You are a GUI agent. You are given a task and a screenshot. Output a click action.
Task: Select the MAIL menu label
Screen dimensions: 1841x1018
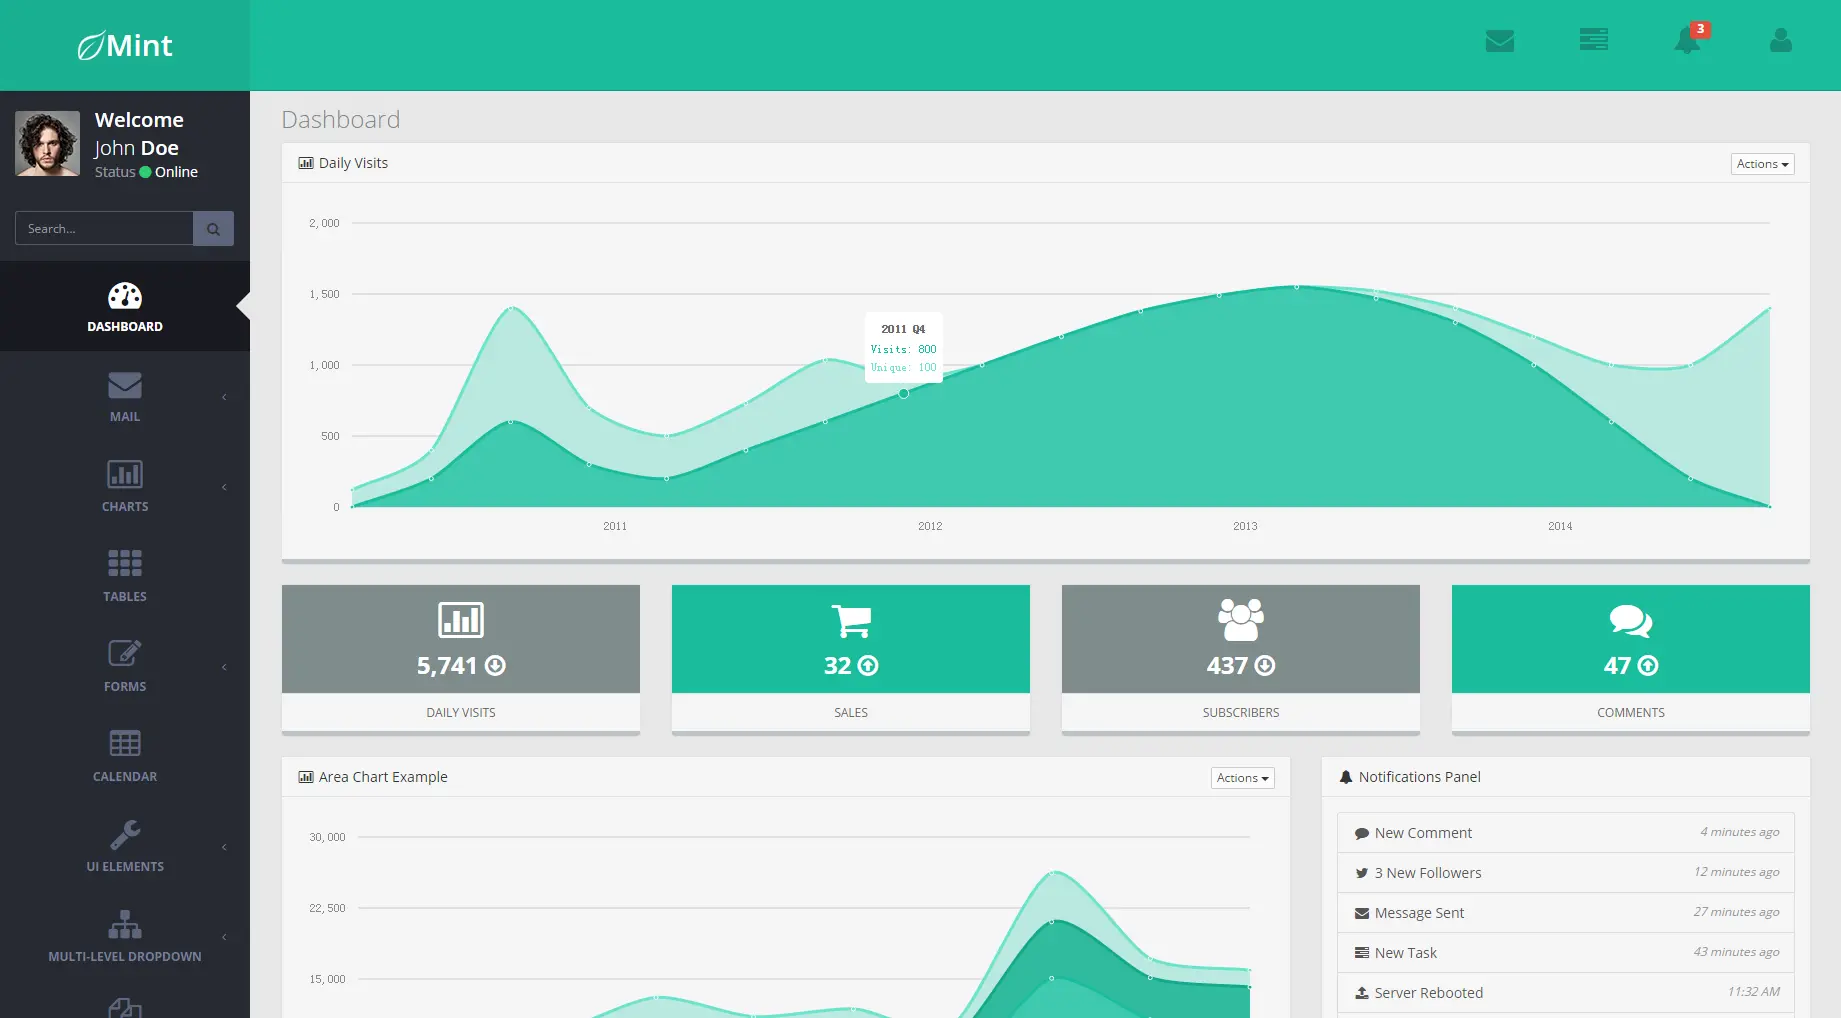125,417
